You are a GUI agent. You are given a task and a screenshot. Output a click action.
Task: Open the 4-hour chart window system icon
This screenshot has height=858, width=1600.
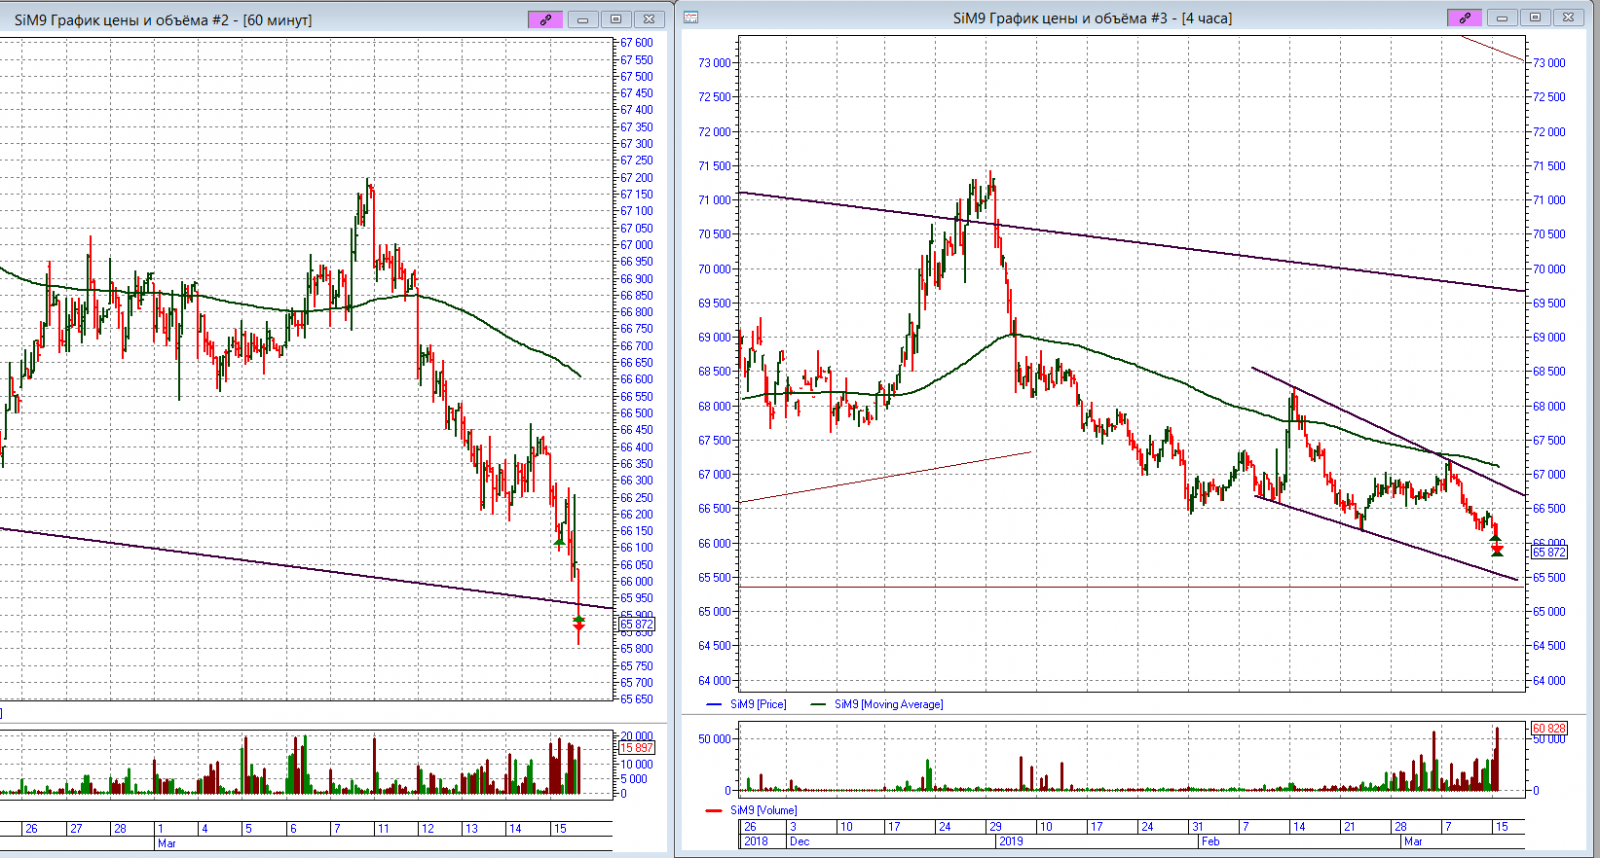click(691, 18)
